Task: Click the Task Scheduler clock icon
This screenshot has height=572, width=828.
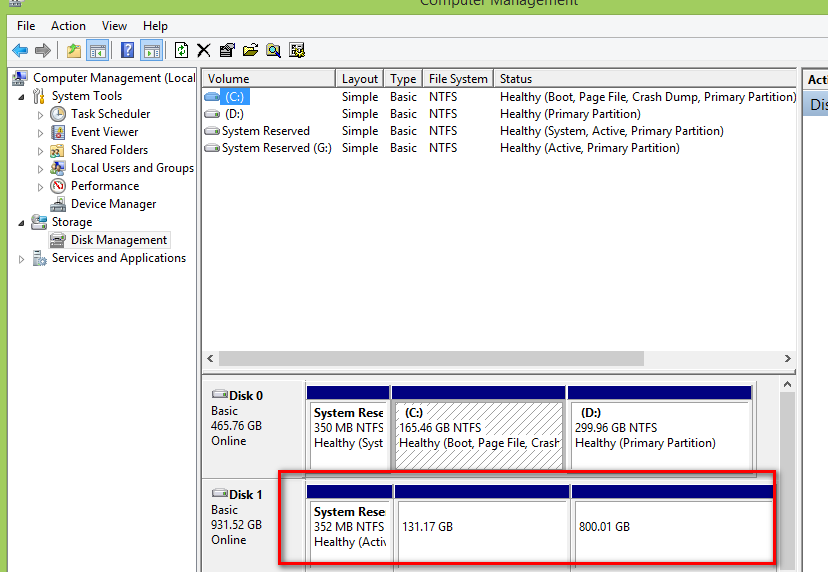Action: pos(58,114)
